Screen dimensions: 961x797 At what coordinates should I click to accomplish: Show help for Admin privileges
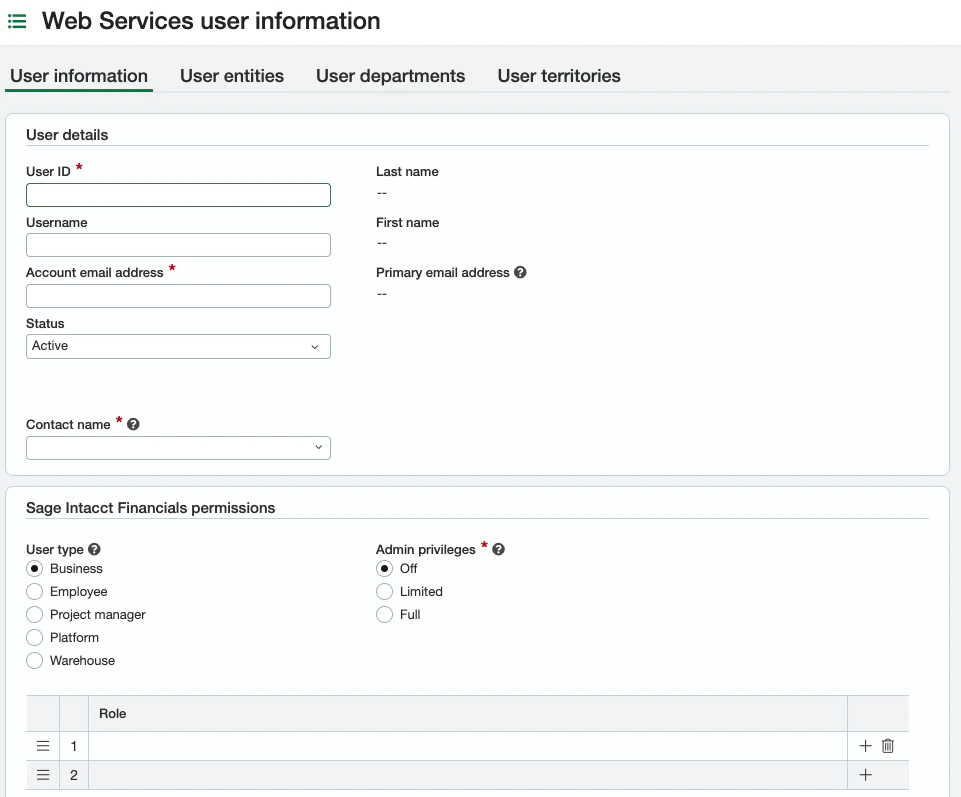[x=498, y=549]
